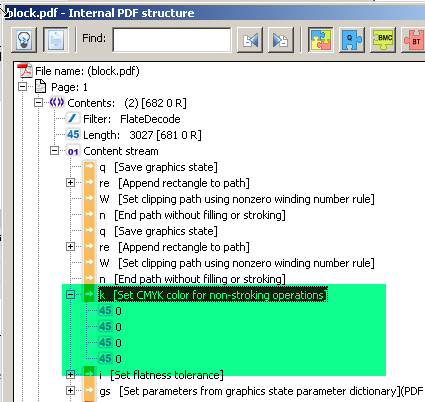
Task: Expand the first re Append rectangle node
Action: pyautogui.click(x=70, y=183)
